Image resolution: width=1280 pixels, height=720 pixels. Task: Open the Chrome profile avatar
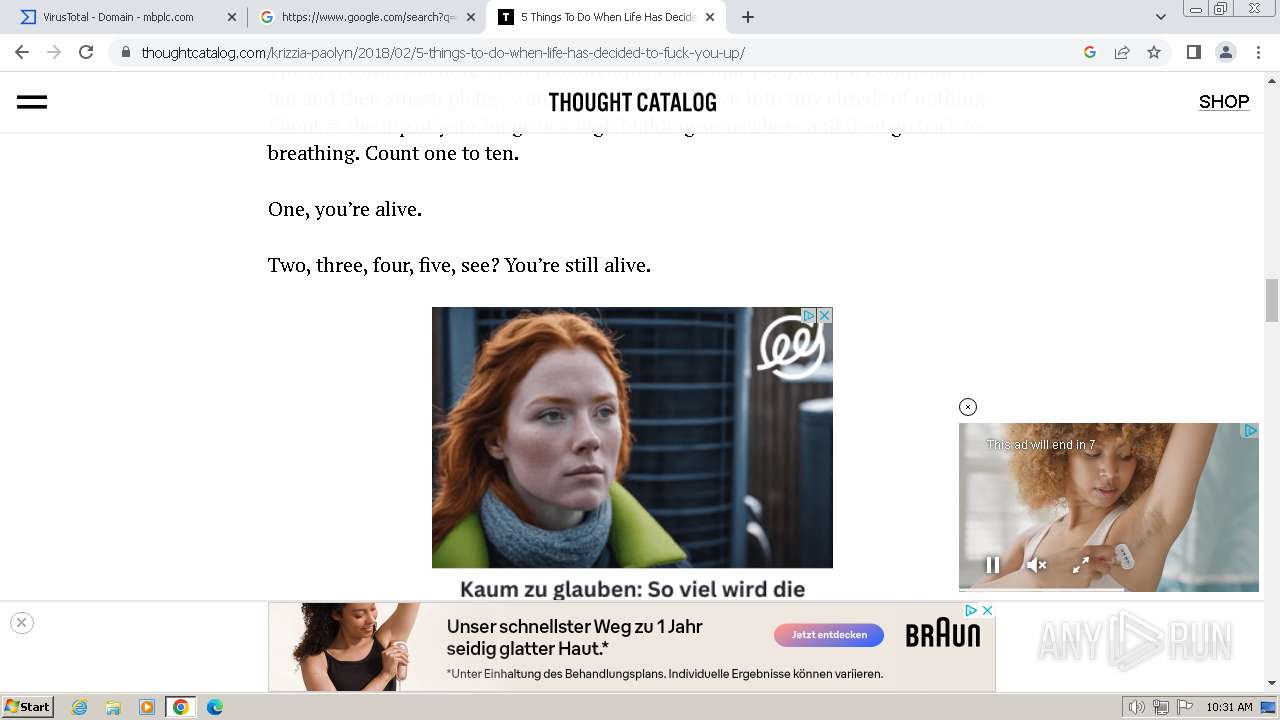[x=1225, y=52]
